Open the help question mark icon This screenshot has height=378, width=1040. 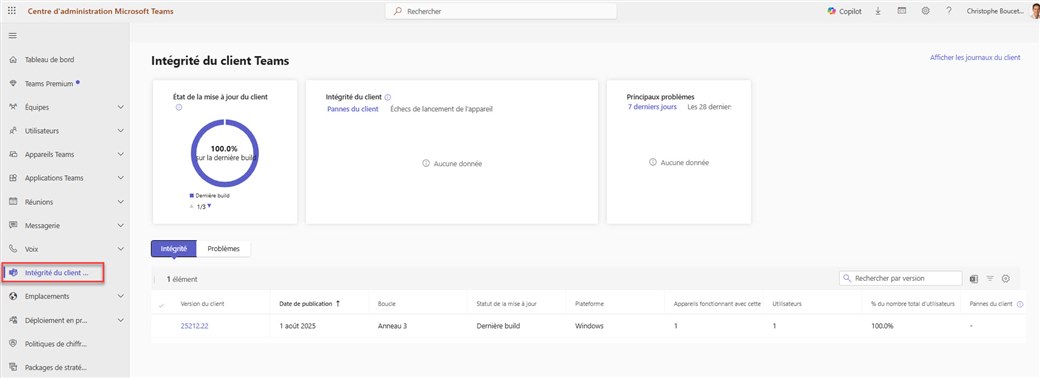pyautogui.click(x=949, y=11)
